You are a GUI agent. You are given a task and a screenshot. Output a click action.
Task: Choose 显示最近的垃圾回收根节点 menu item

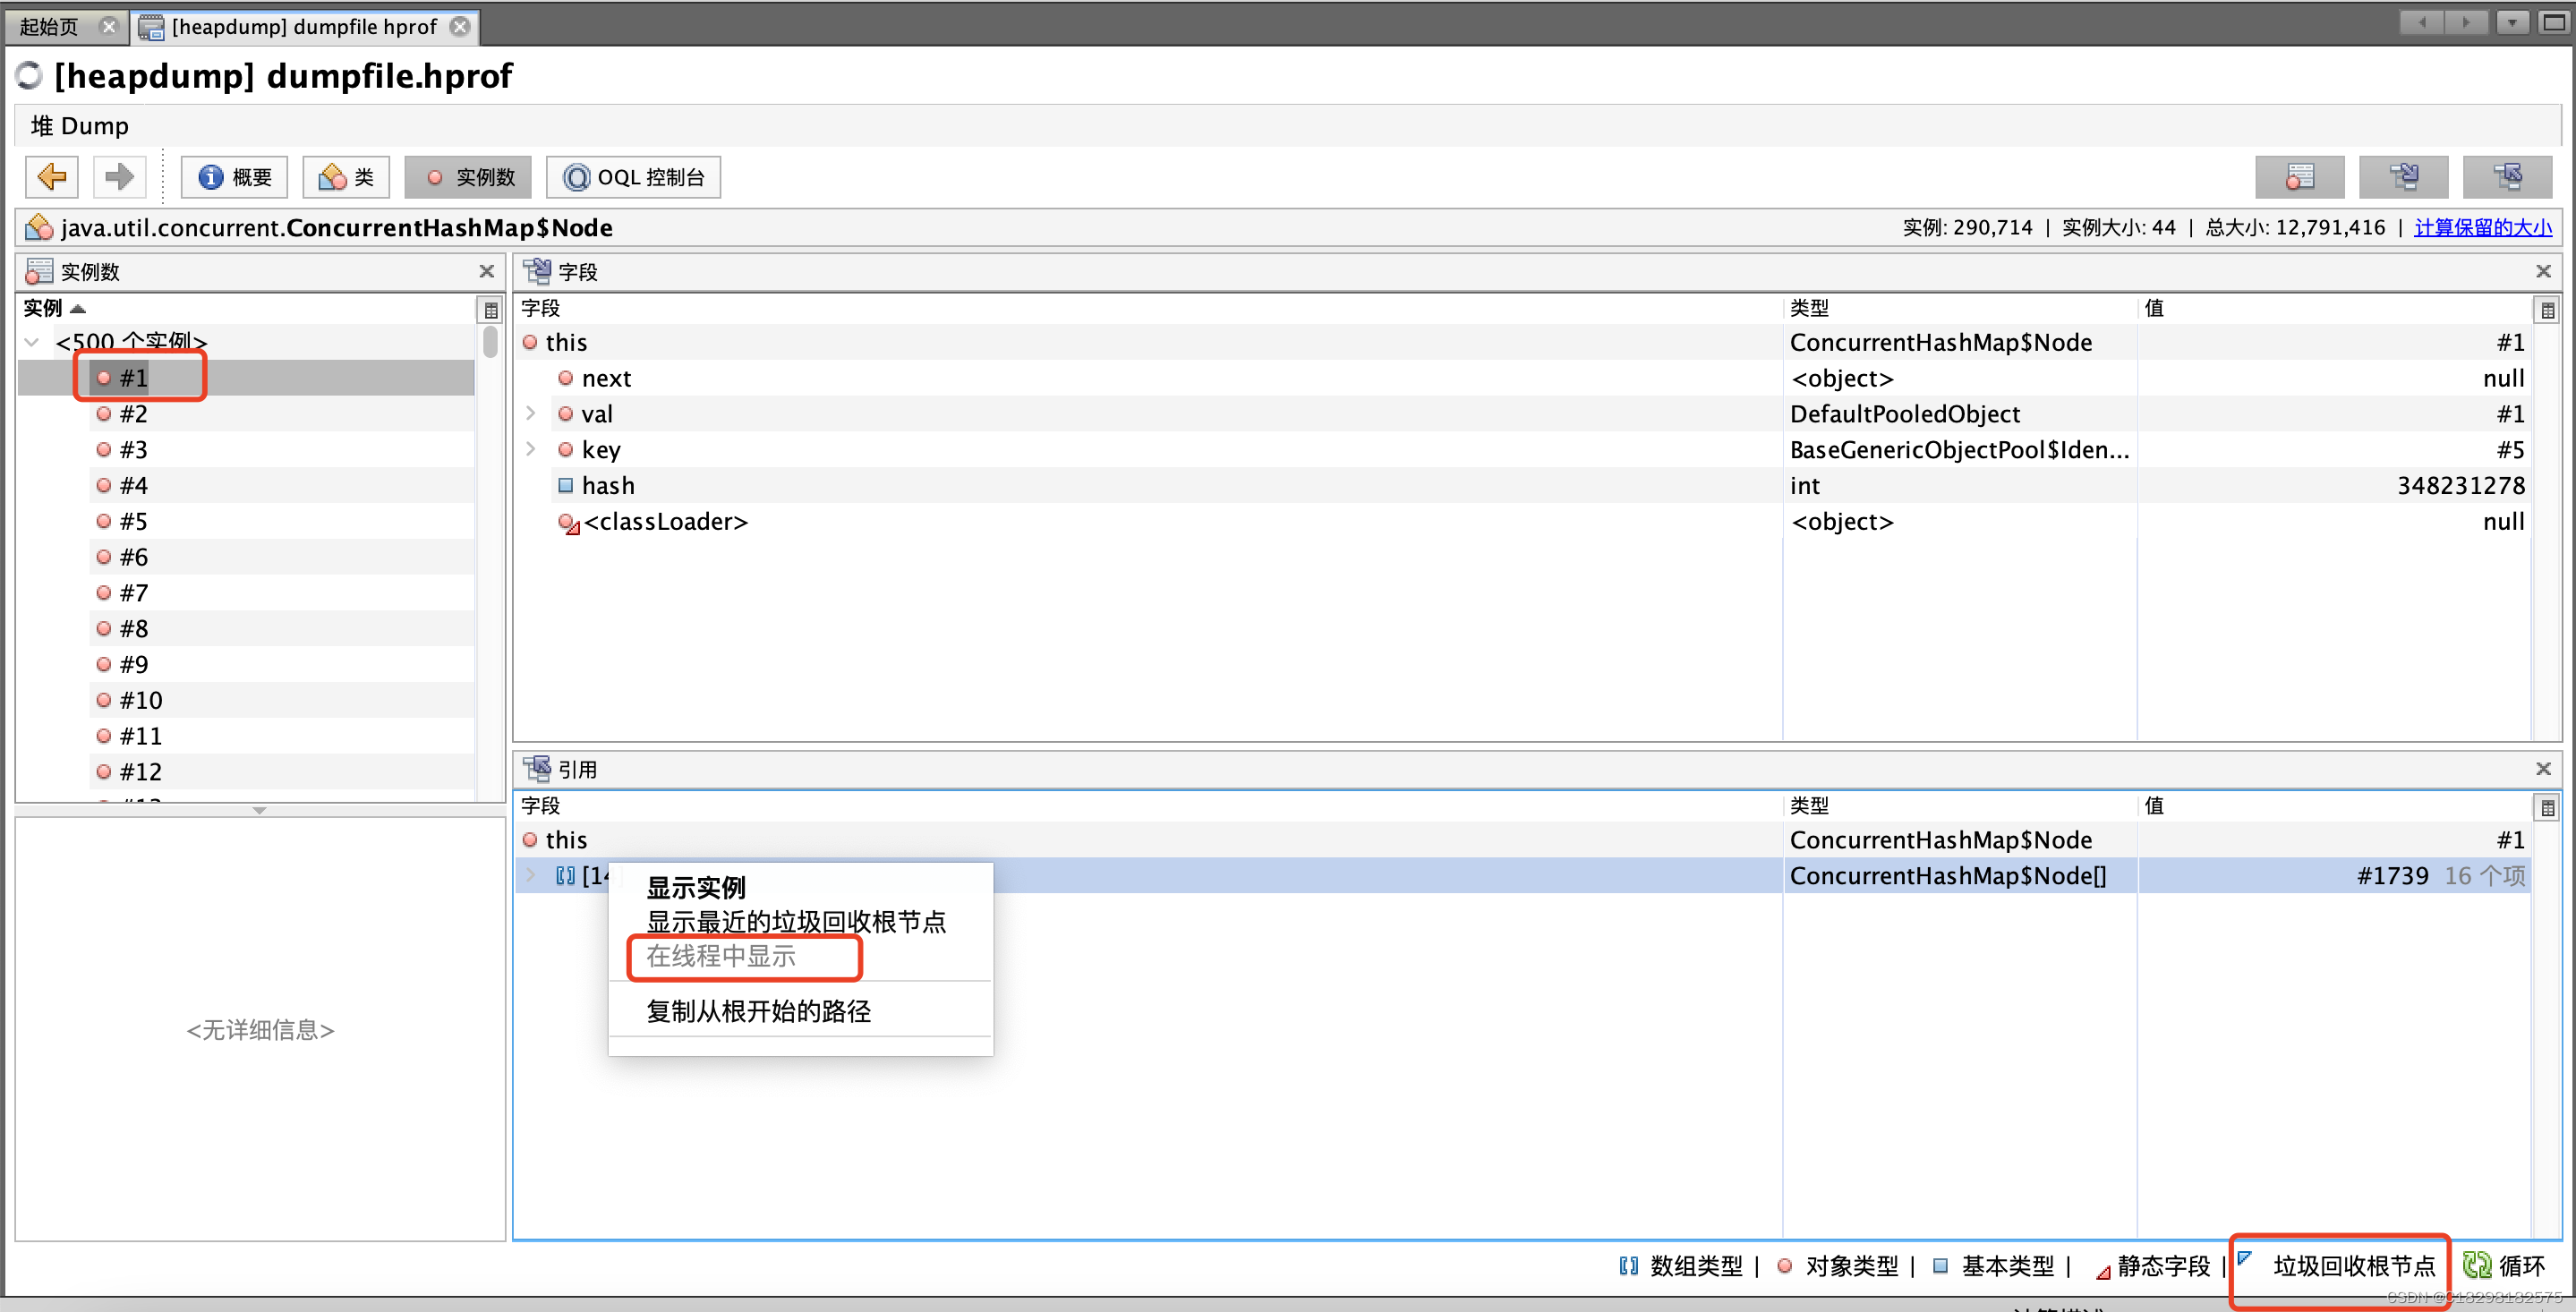pyautogui.click(x=800, y=921)
